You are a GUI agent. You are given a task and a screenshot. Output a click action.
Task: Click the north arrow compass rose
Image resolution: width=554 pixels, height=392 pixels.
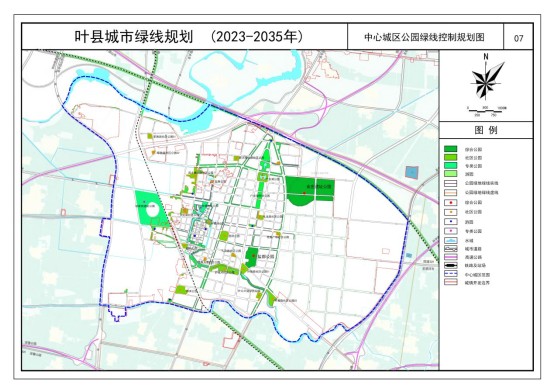pyautogui.click(x=487, y=80)
